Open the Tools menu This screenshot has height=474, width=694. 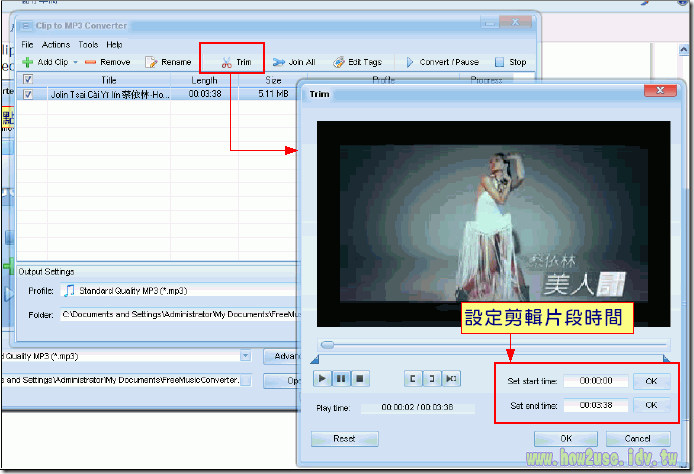pyautogui.click(x=88, y=45)
